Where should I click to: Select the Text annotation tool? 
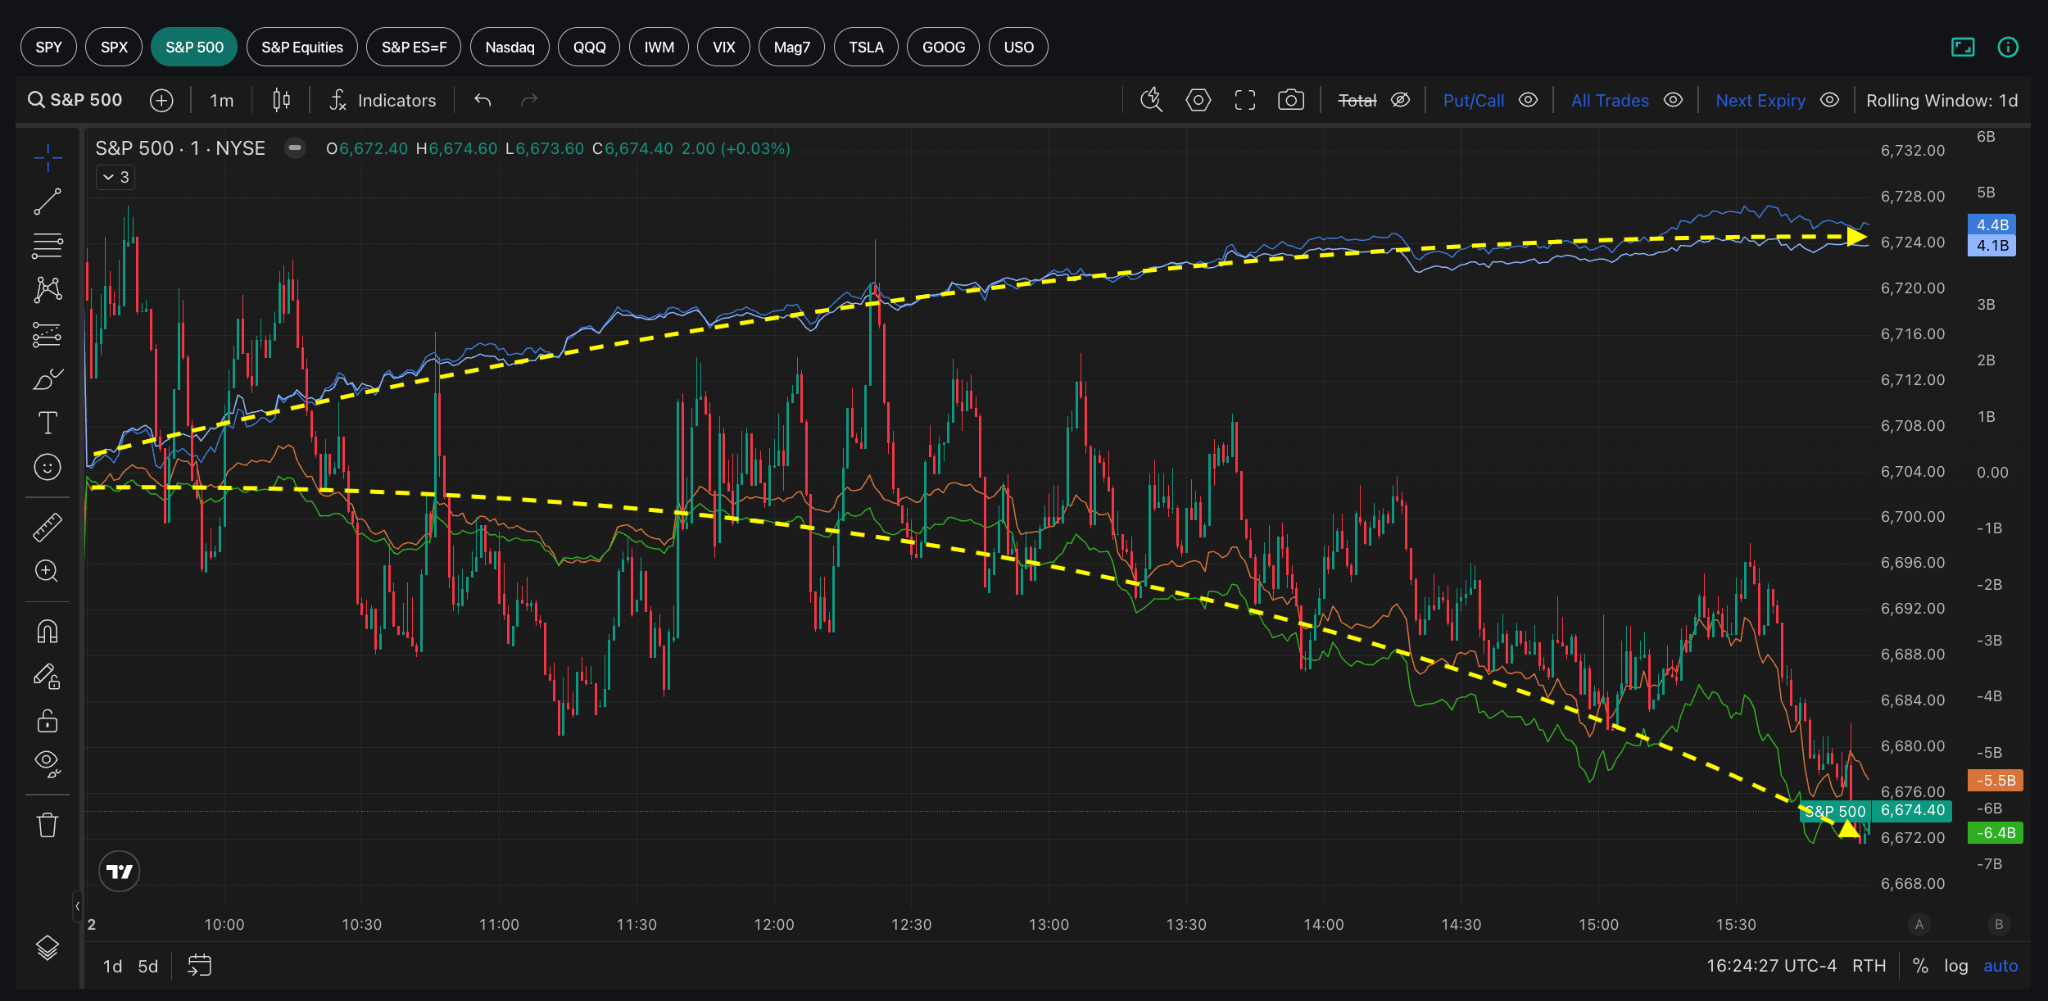47,423
